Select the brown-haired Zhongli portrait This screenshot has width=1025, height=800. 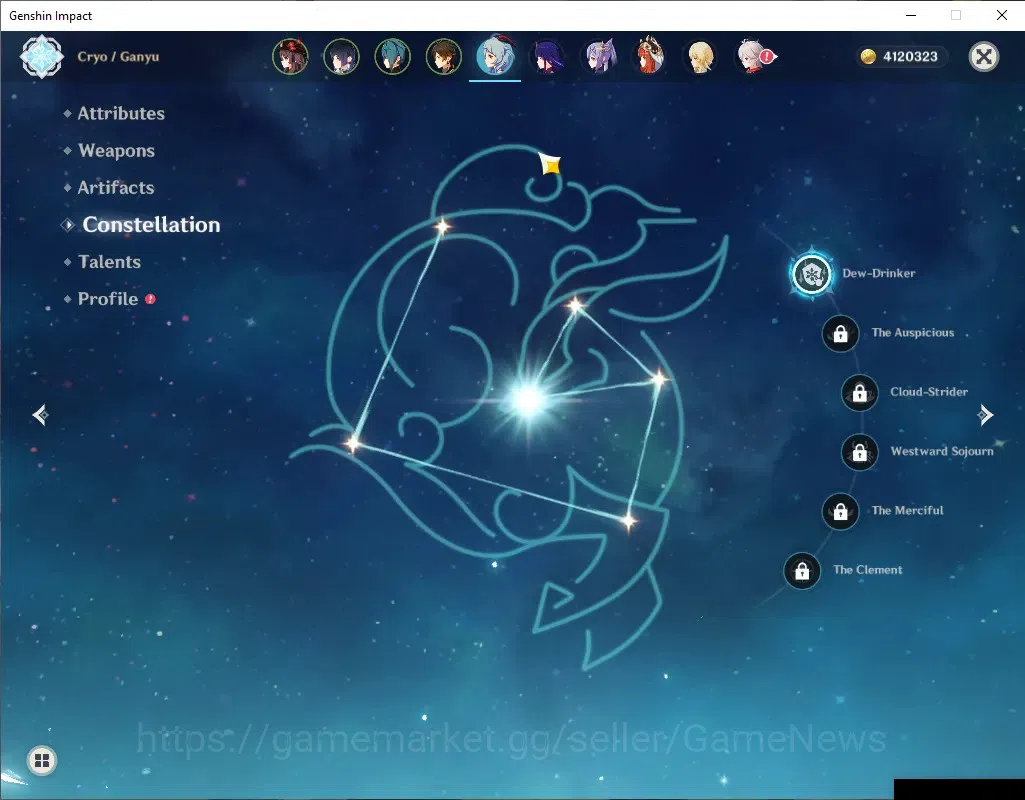[x=444, y=57]
